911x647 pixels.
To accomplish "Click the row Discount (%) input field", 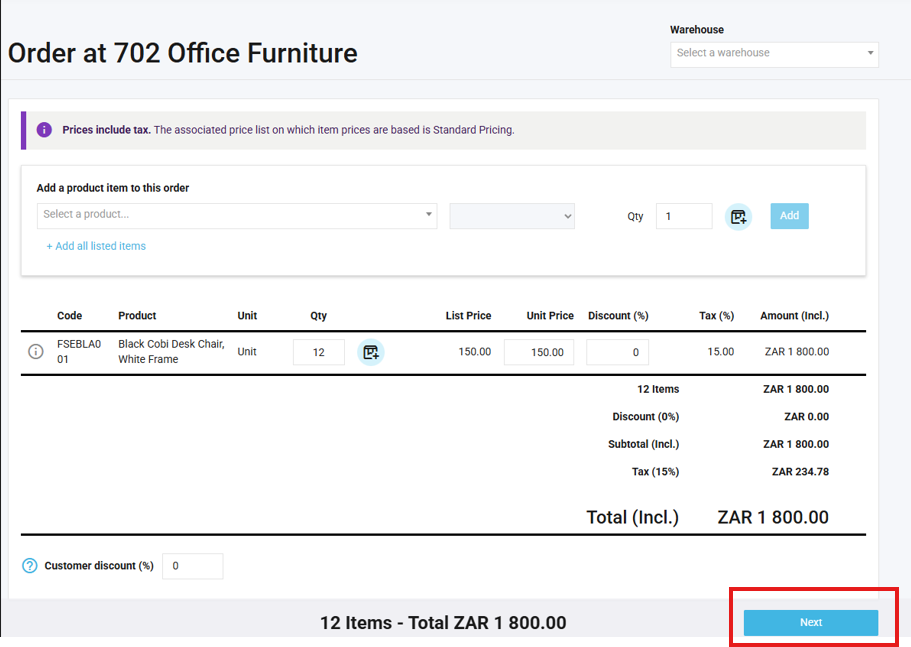I will pyautogui.click(x=617, y=352).
